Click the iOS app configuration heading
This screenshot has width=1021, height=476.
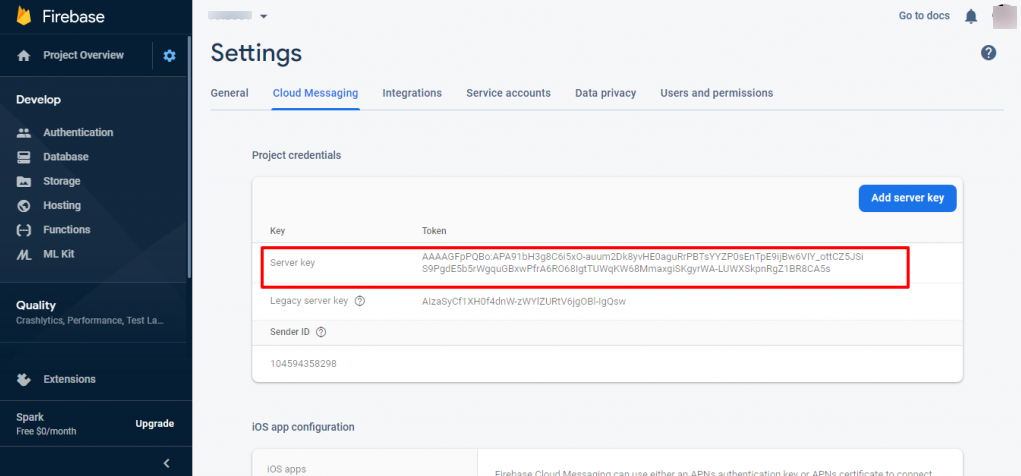tap(303, 427)
